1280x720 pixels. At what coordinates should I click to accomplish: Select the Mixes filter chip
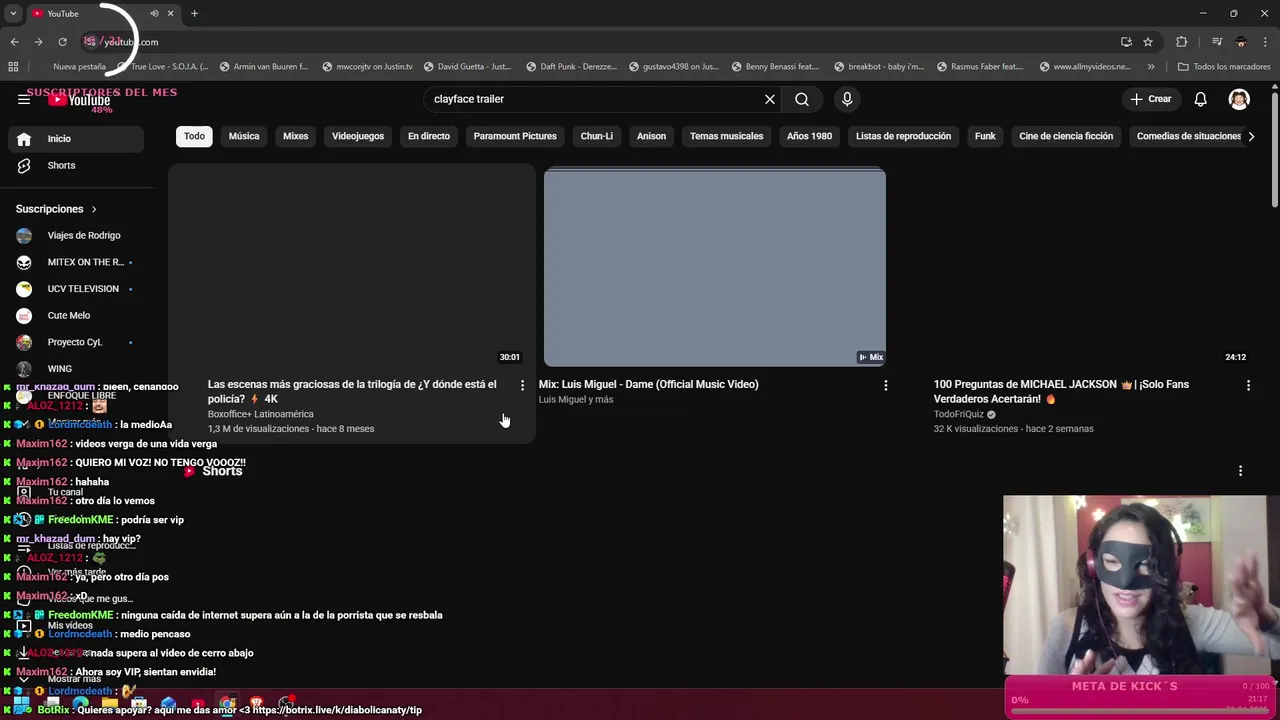pyautogui.click(x=295, y=136)
